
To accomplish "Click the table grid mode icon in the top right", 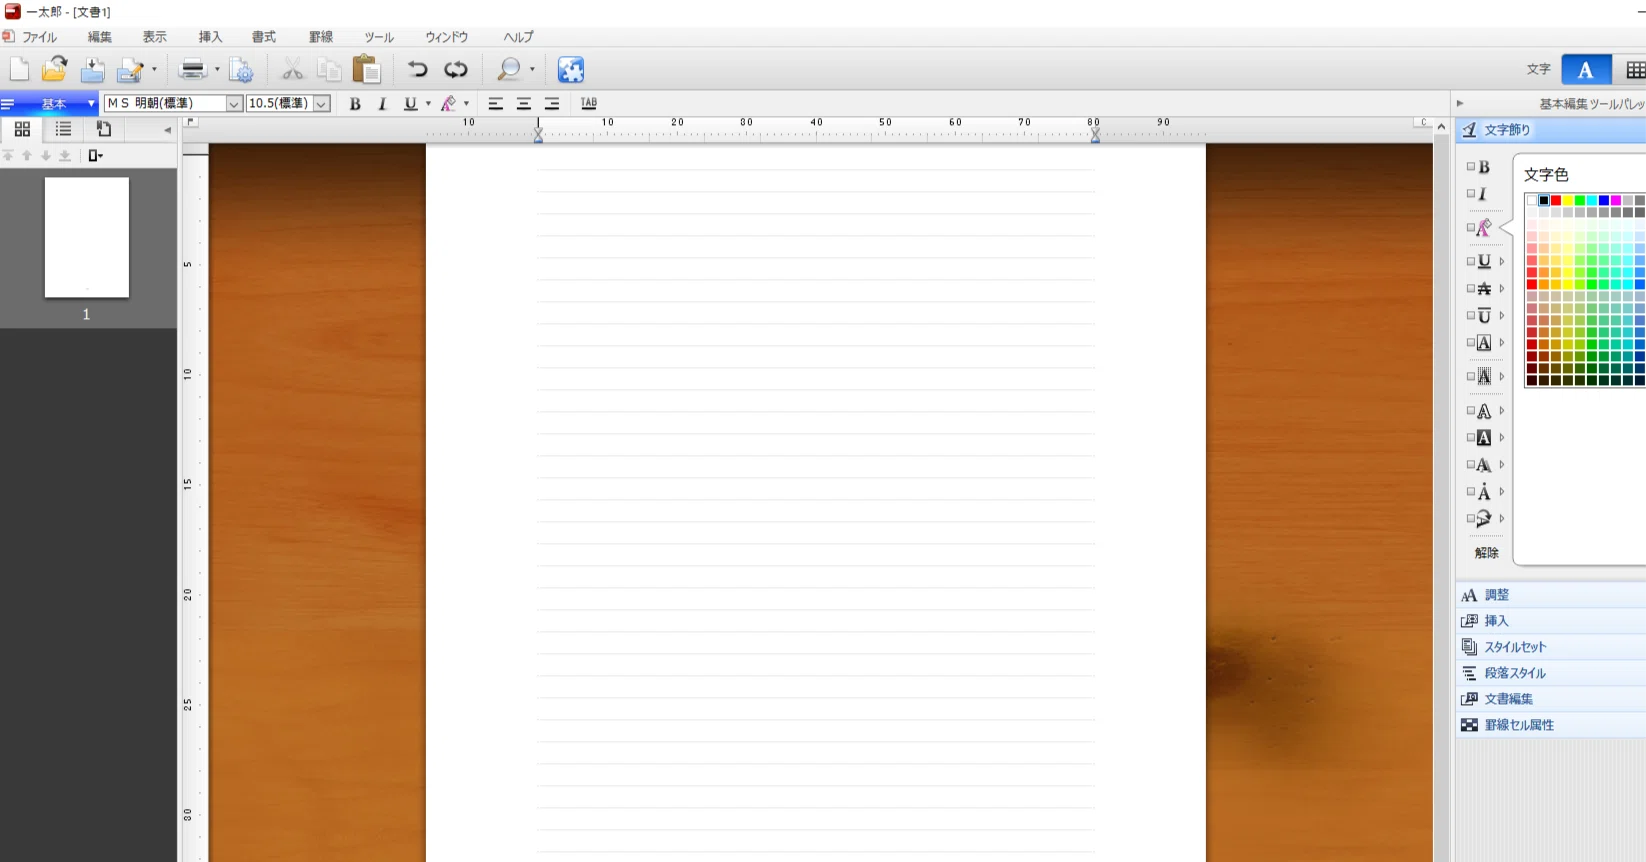I will pos(1635,69).
